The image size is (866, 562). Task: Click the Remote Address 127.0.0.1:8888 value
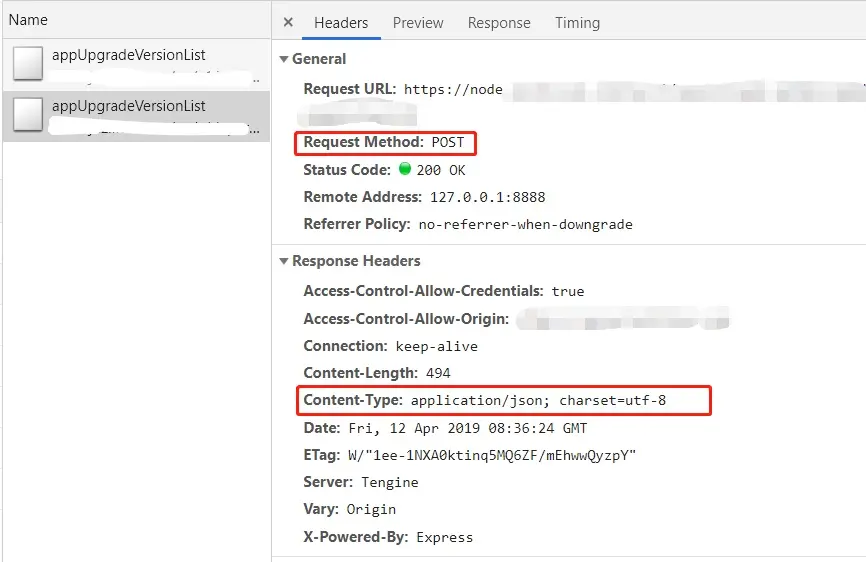(x=487, y=197)
